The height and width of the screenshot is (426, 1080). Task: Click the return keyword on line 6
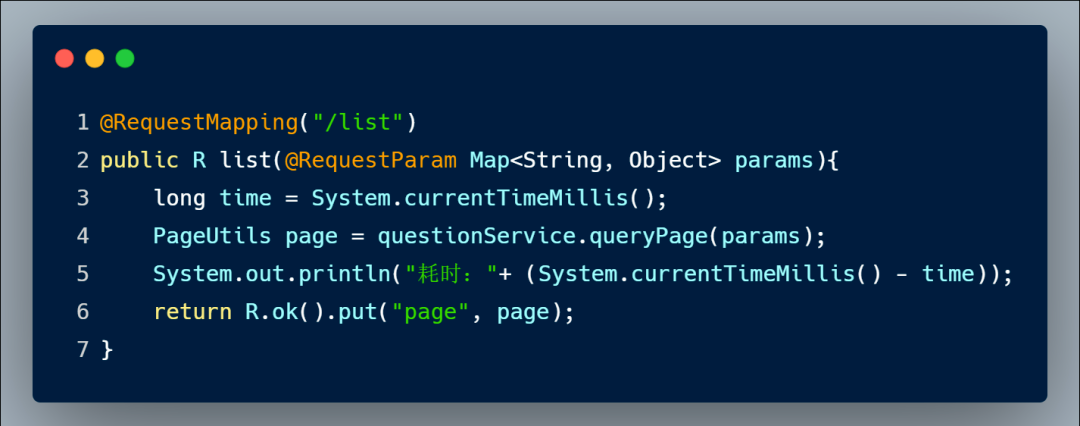tap(192, 312)
